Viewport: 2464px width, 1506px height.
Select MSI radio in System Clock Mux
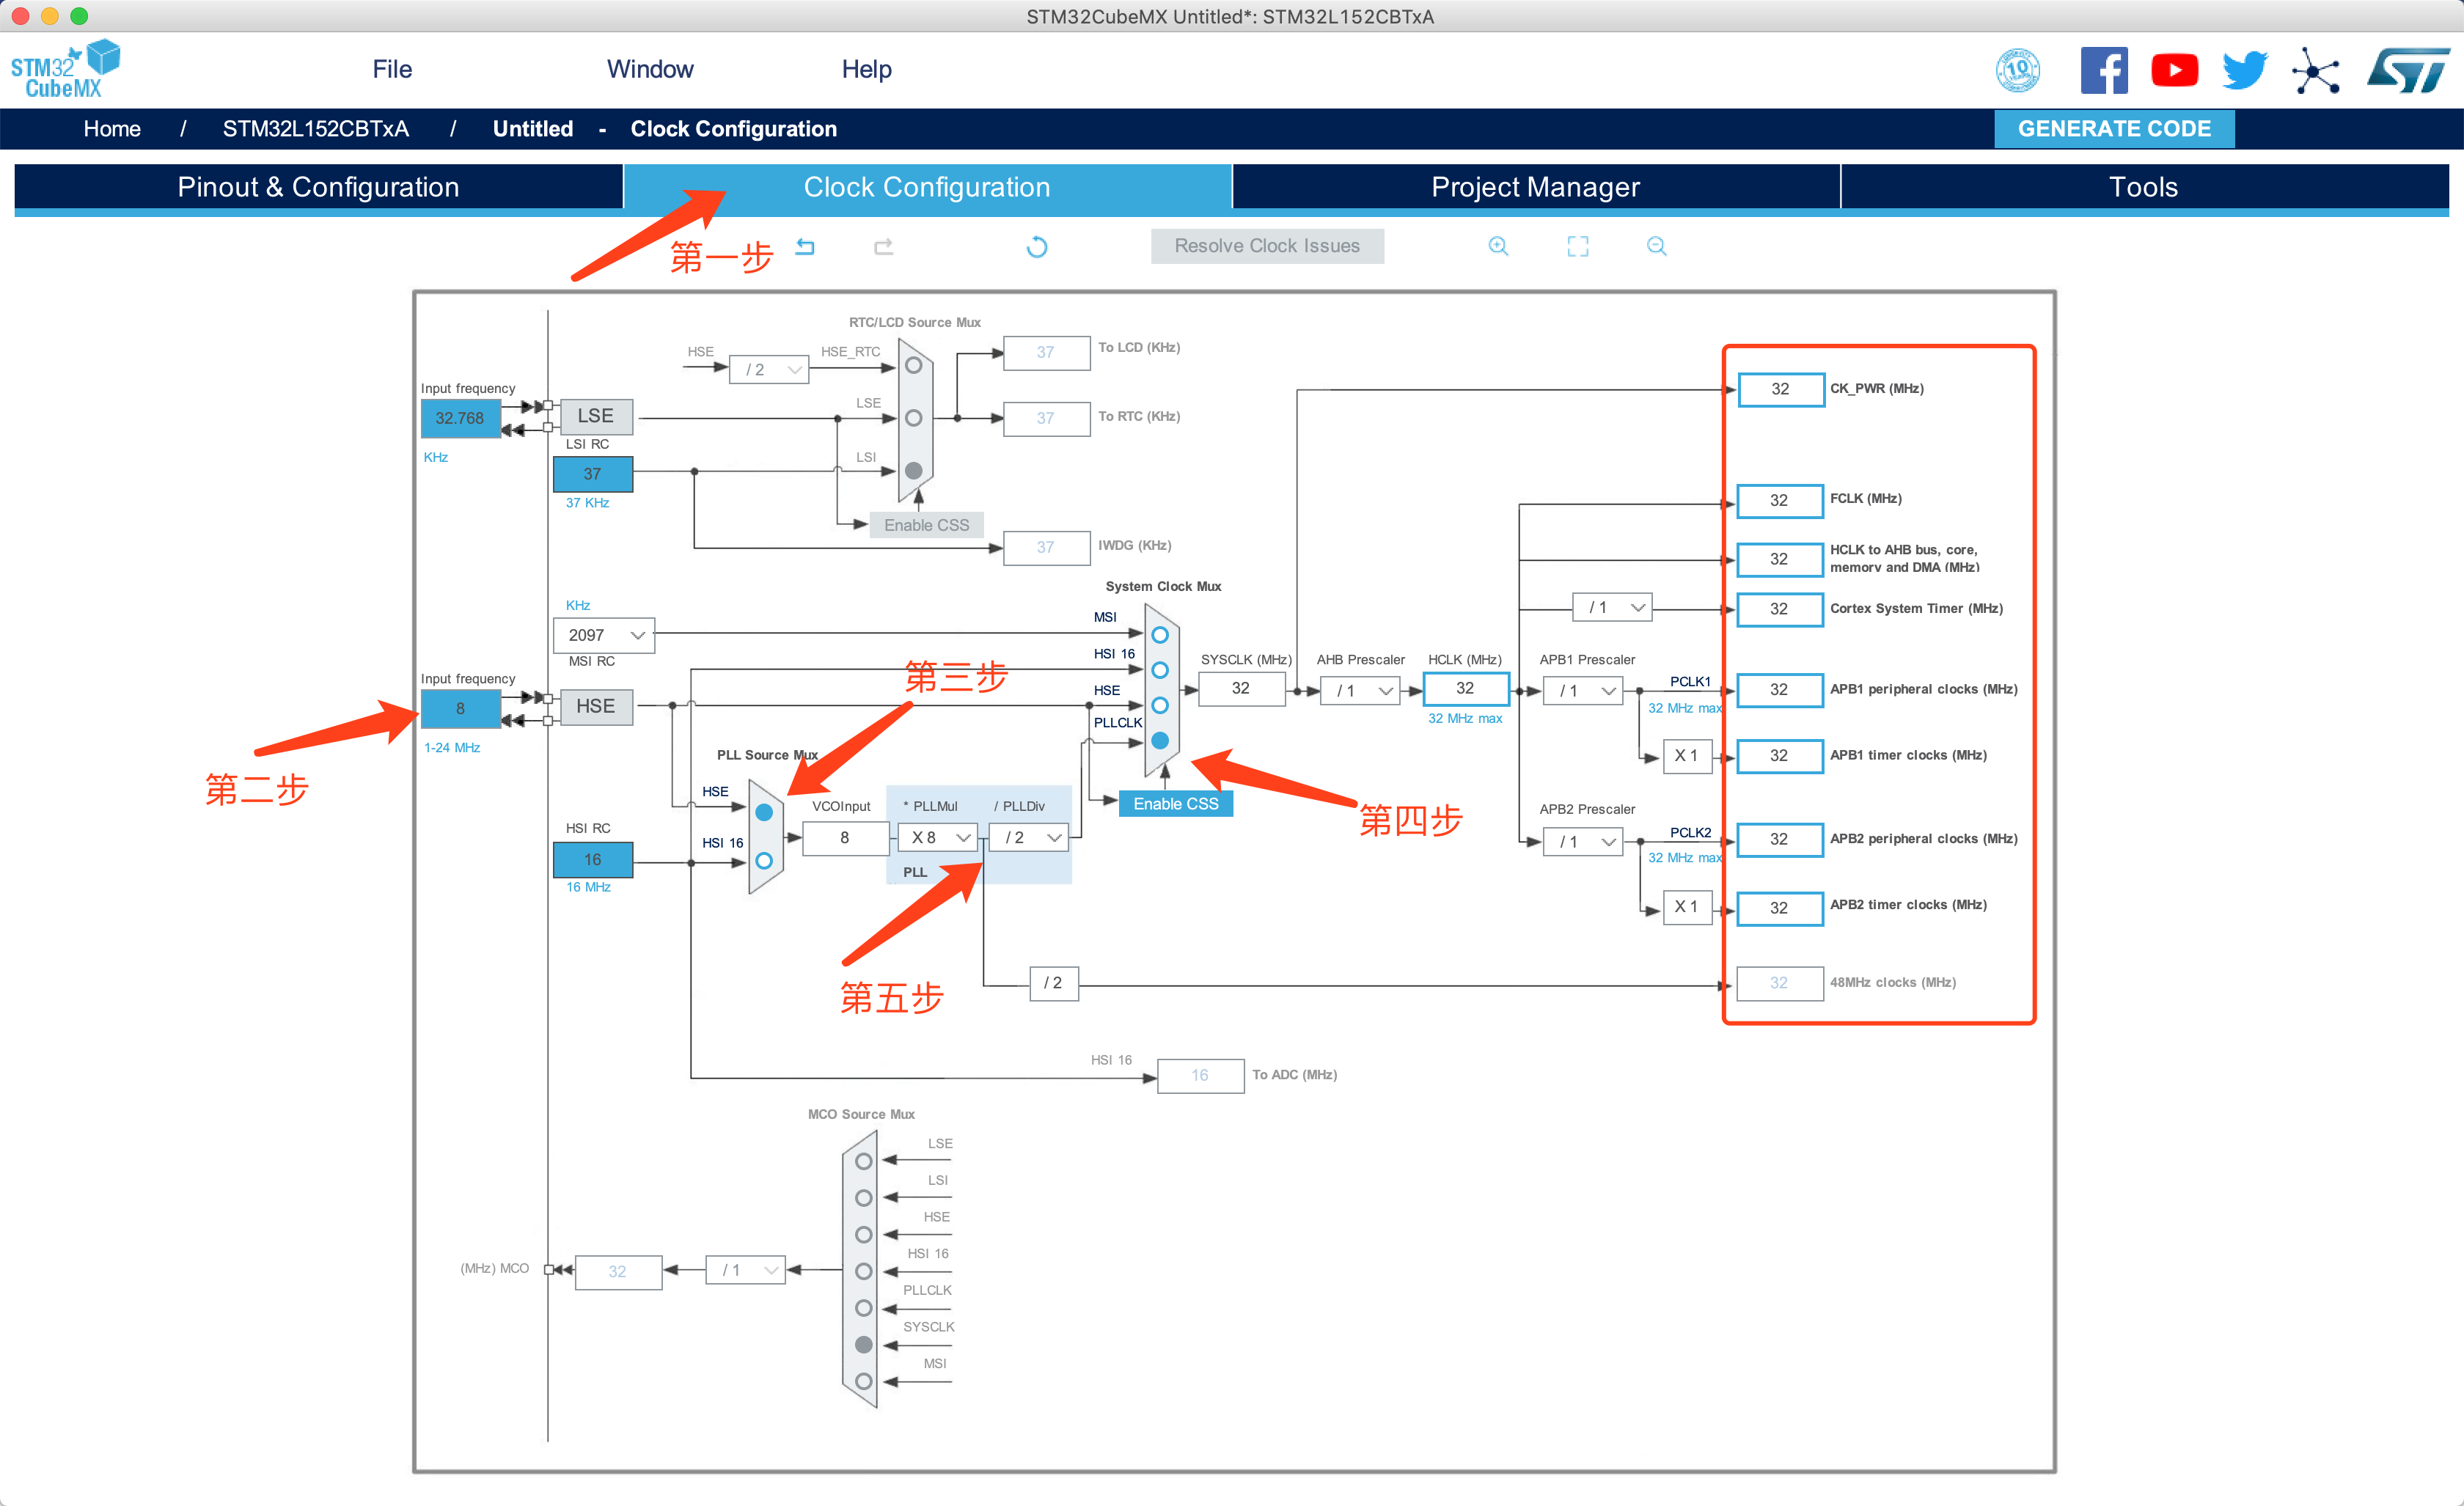click(1160, 635)
